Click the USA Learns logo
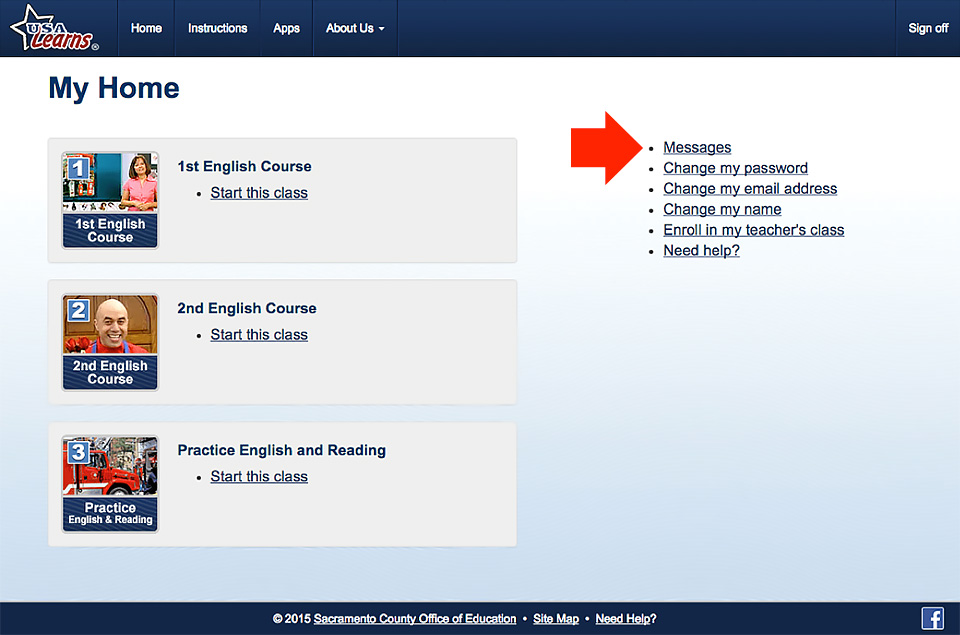The image size is (960, 635). click(x=54, y=28)
